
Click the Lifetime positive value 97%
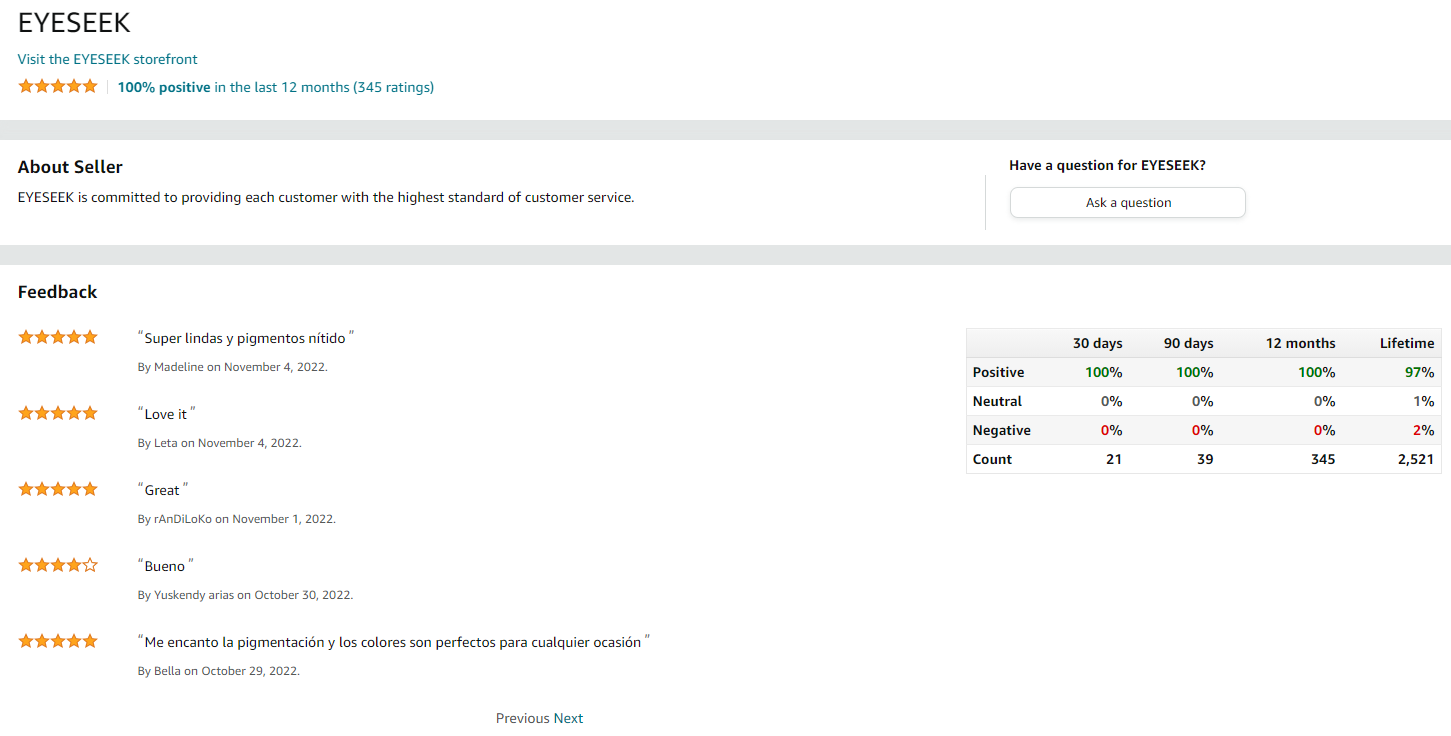[1420, 372]
